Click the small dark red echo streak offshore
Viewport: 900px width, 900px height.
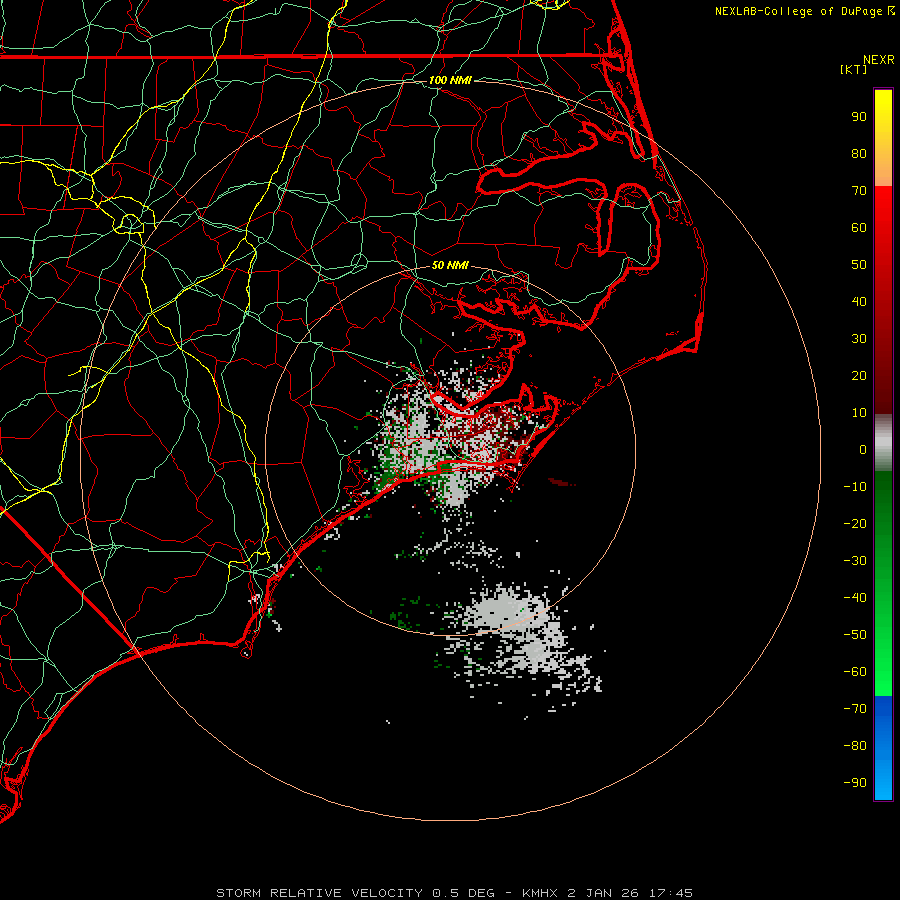coord(562,482)
